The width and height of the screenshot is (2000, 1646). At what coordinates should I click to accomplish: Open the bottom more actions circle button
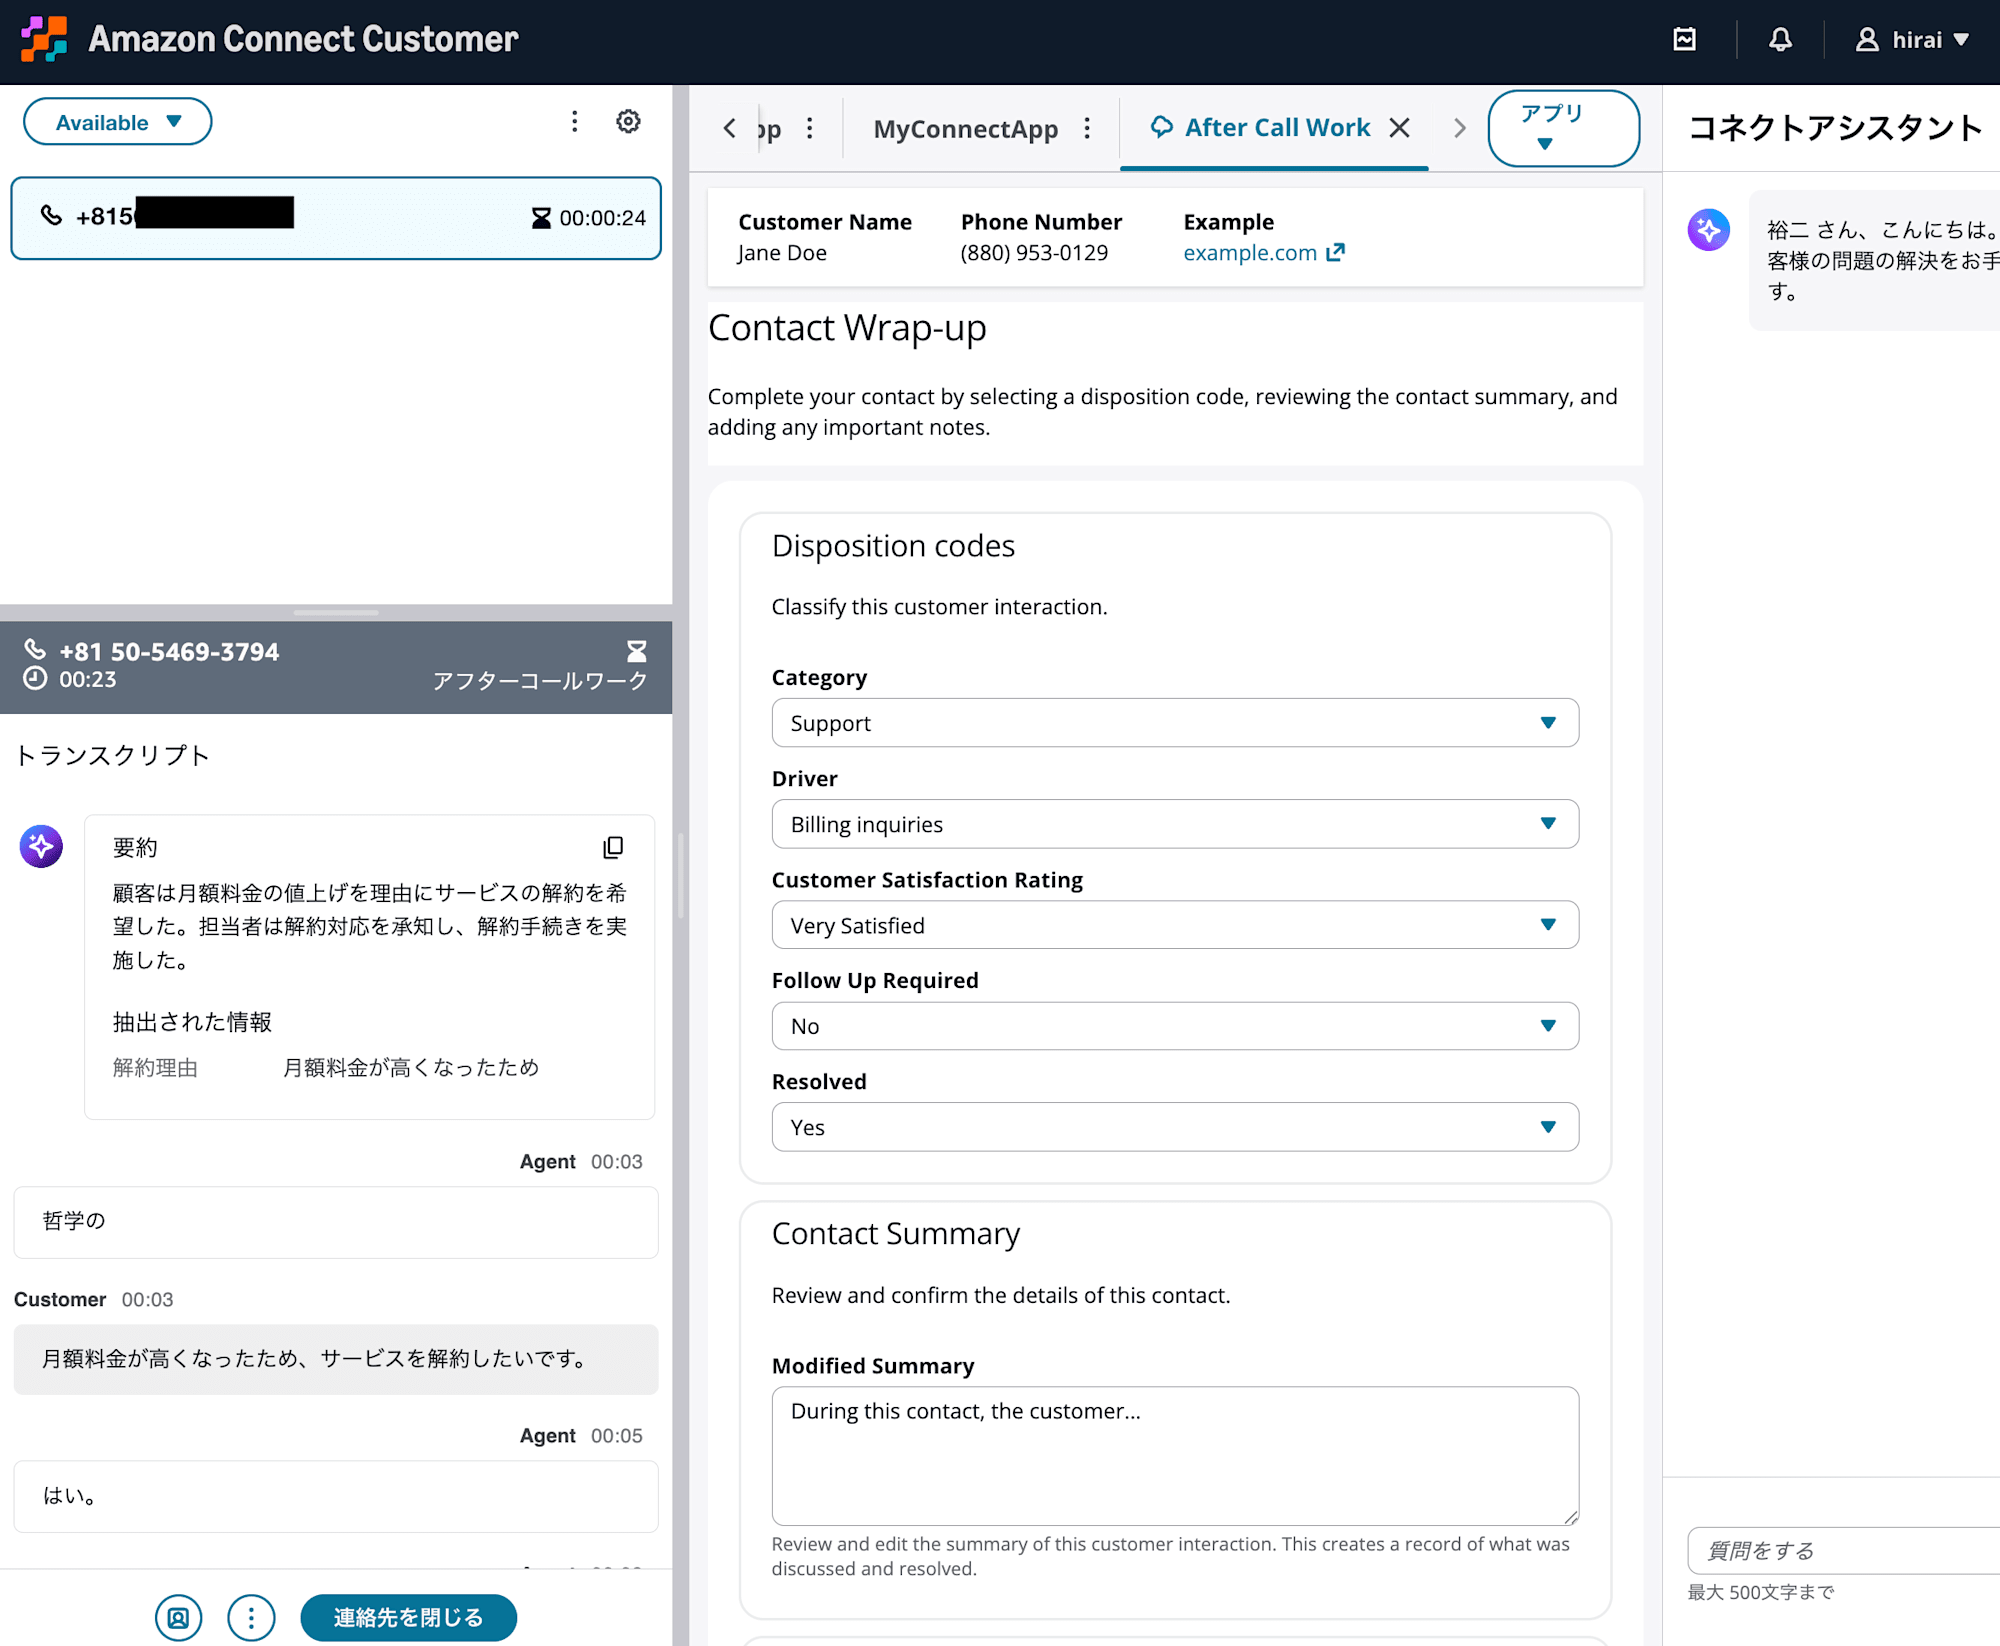point(251,1617)
